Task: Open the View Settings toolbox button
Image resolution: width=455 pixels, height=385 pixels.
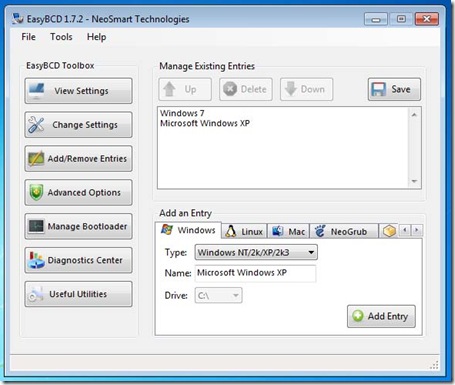Action: (78, 91)
